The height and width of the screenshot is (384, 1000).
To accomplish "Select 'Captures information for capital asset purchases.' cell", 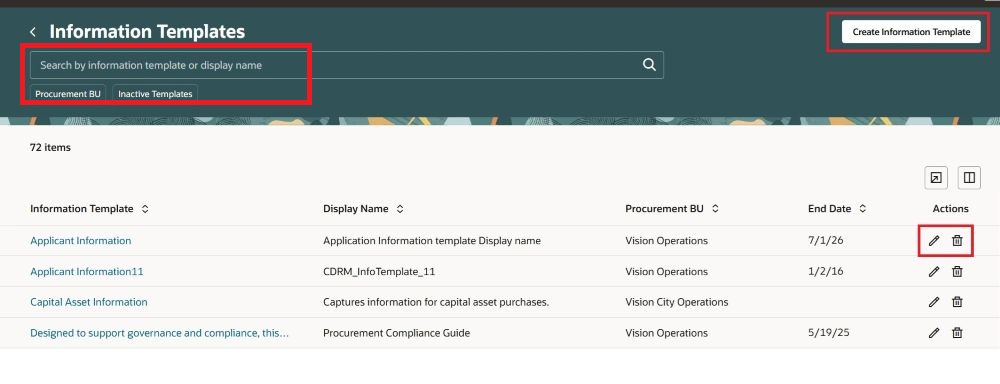I will [x=436, y=302].
